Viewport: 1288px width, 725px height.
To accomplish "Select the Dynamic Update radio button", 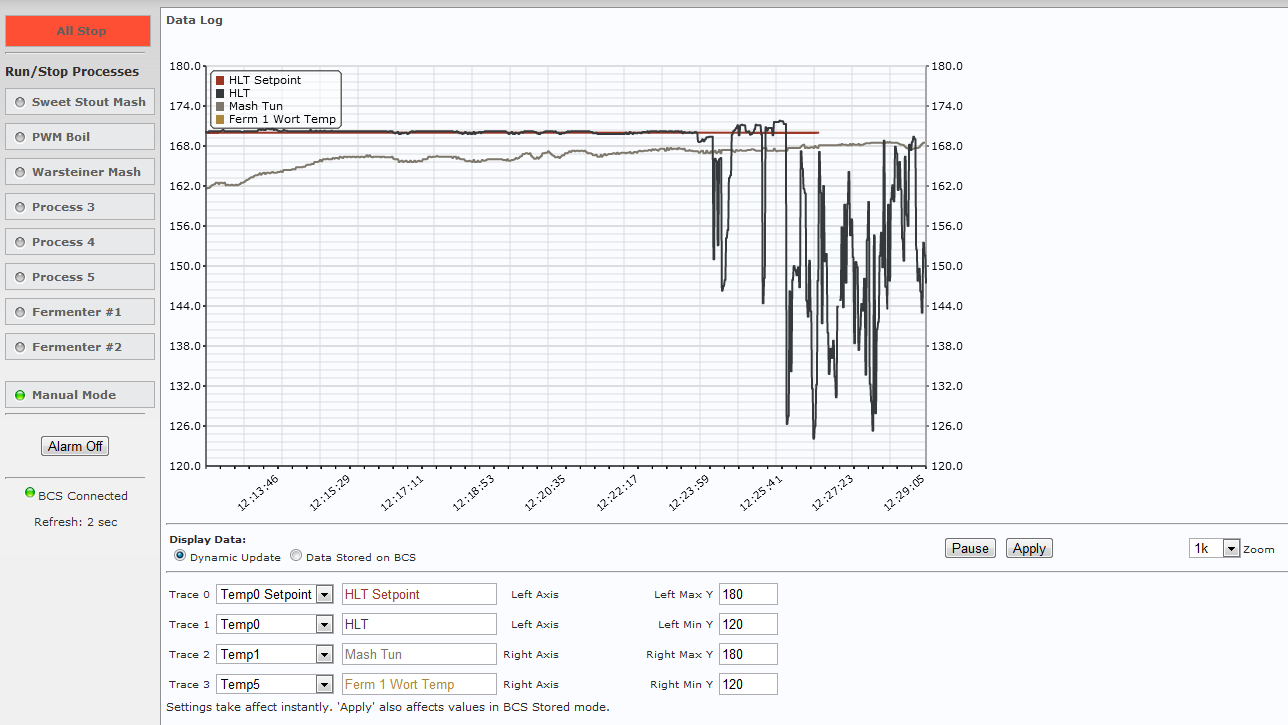I will click(180, 555).
